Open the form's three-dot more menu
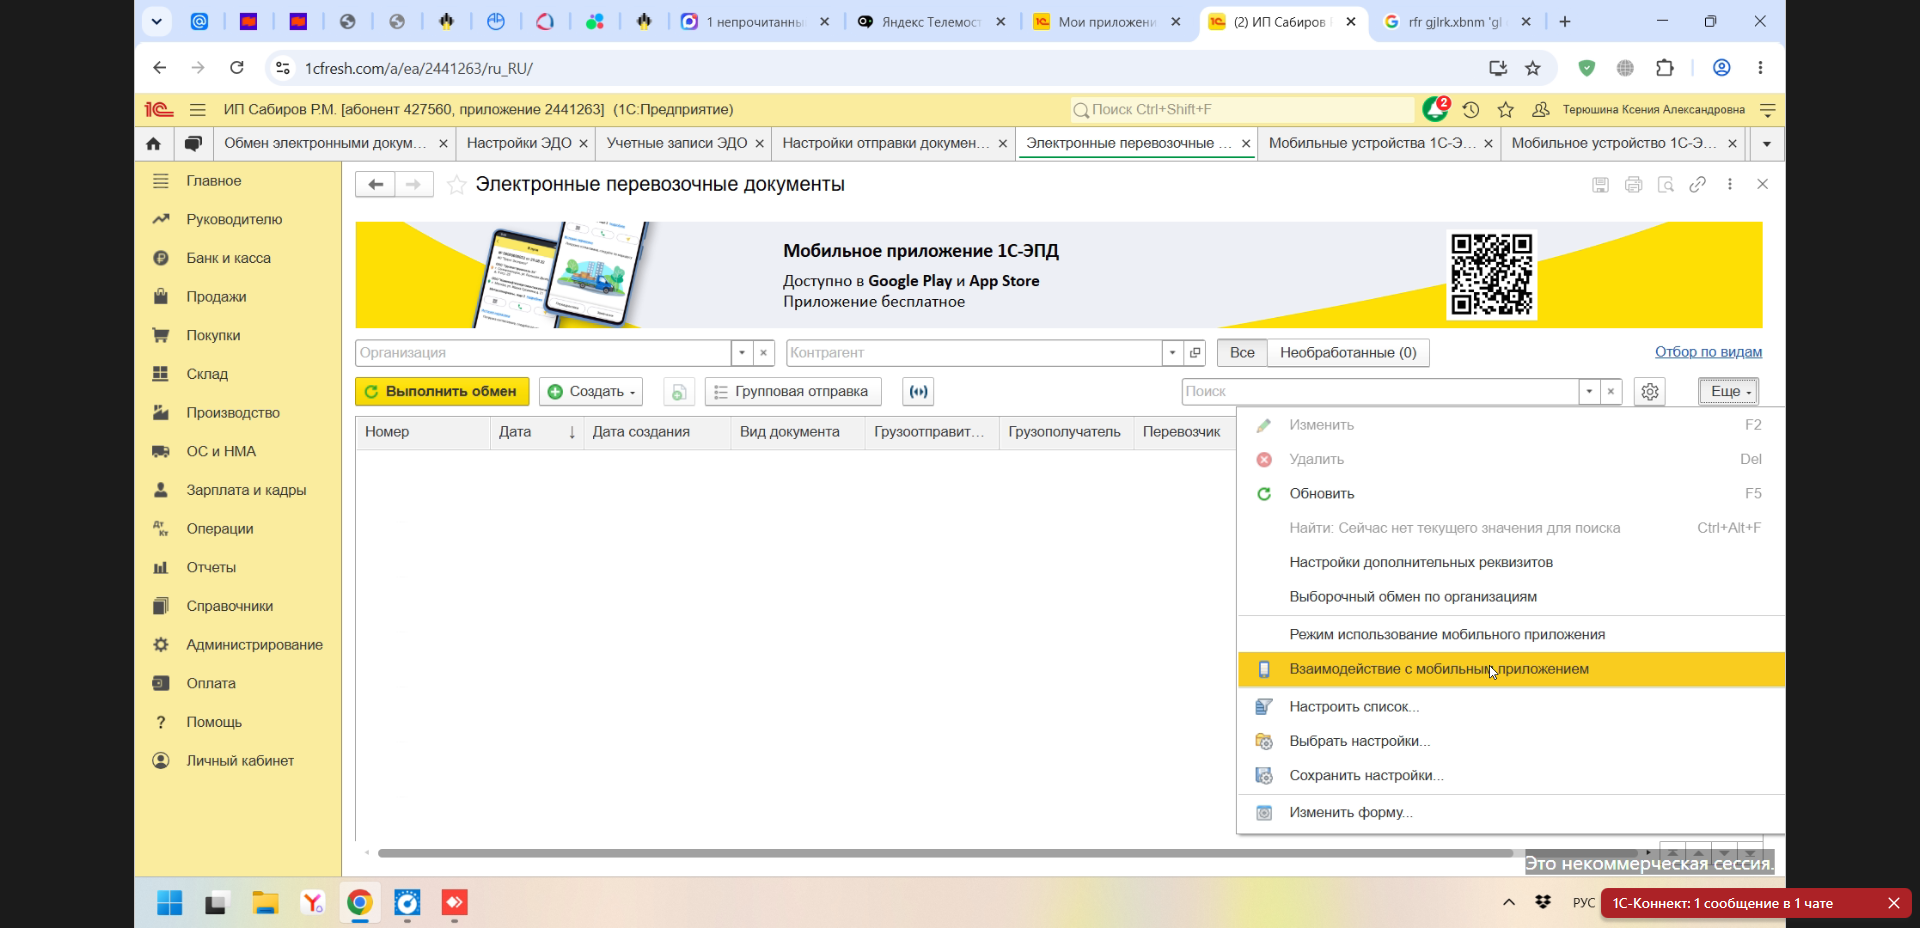 tap(1730, 184)
